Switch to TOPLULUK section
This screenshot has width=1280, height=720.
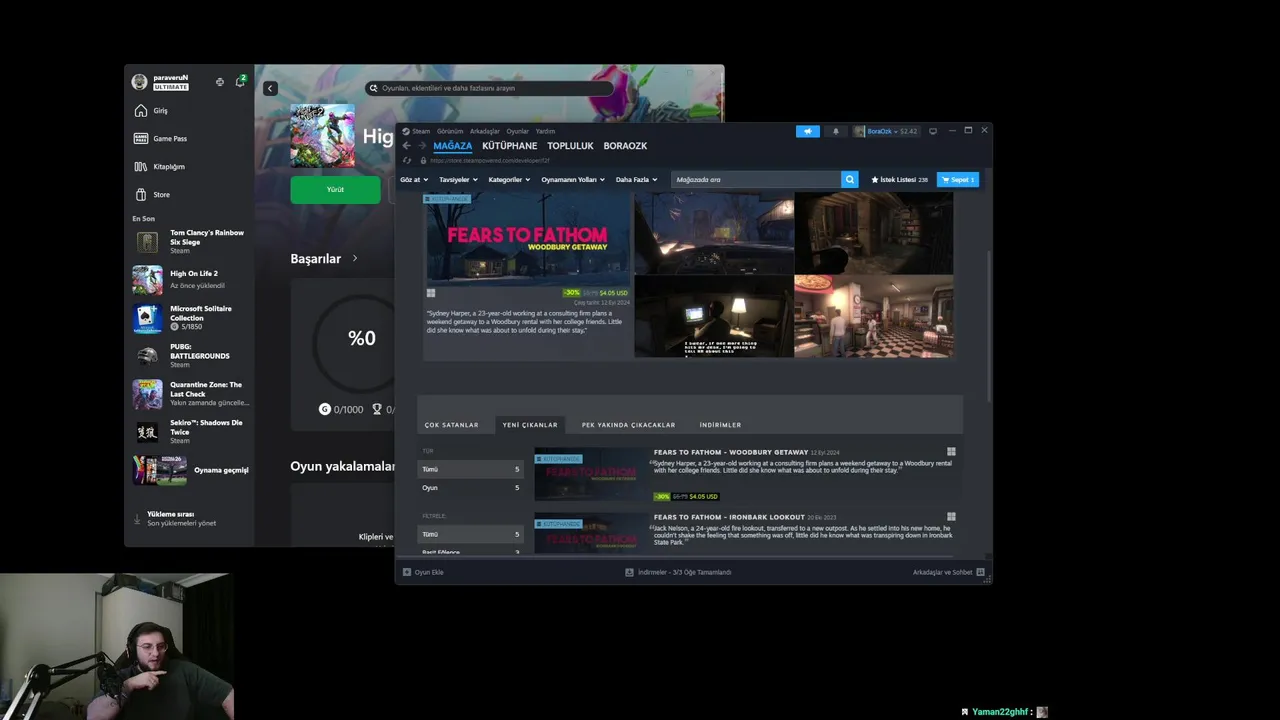570,146
